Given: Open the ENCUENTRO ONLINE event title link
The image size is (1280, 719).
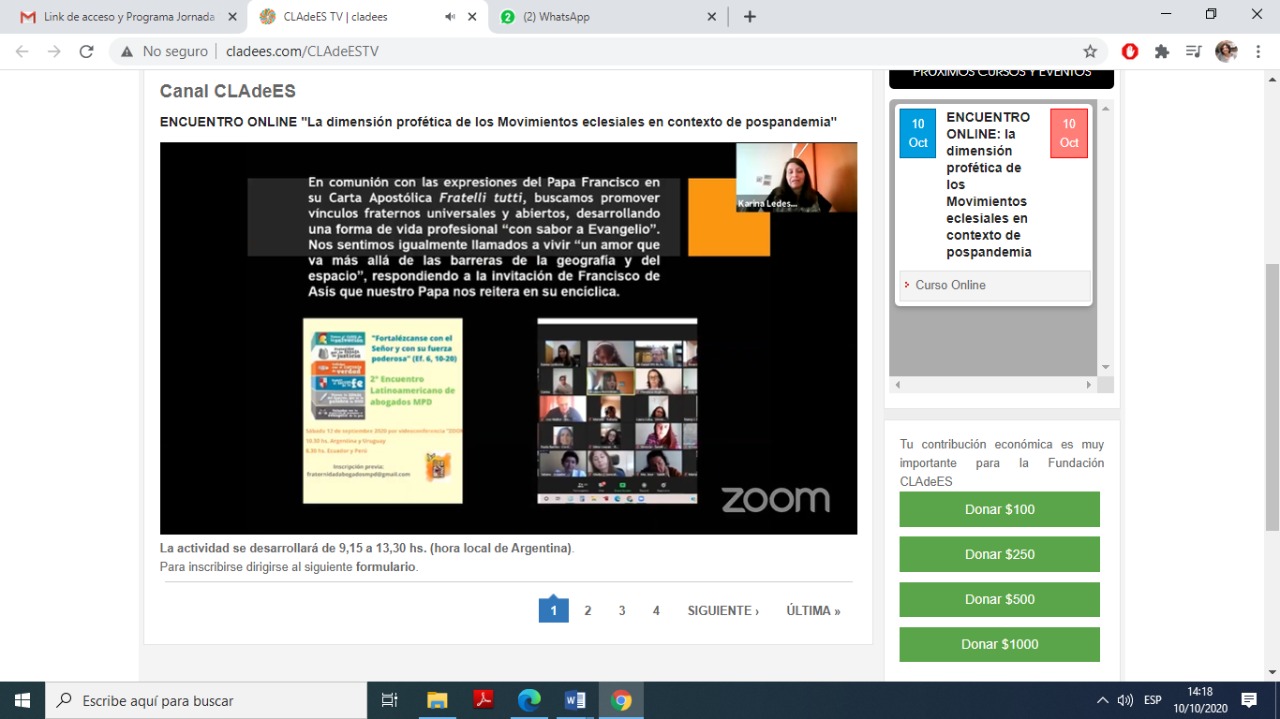Looking at the screenshot, I should (x=988, y=185).
